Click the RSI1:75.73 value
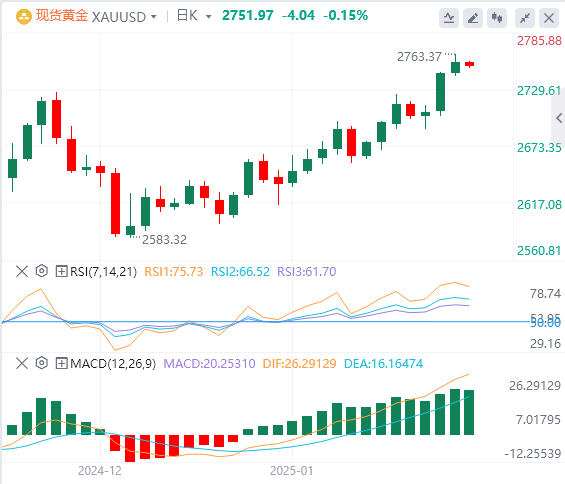This screenshot has width=565, height=484. pyautogui.click(x=174, y=271)
